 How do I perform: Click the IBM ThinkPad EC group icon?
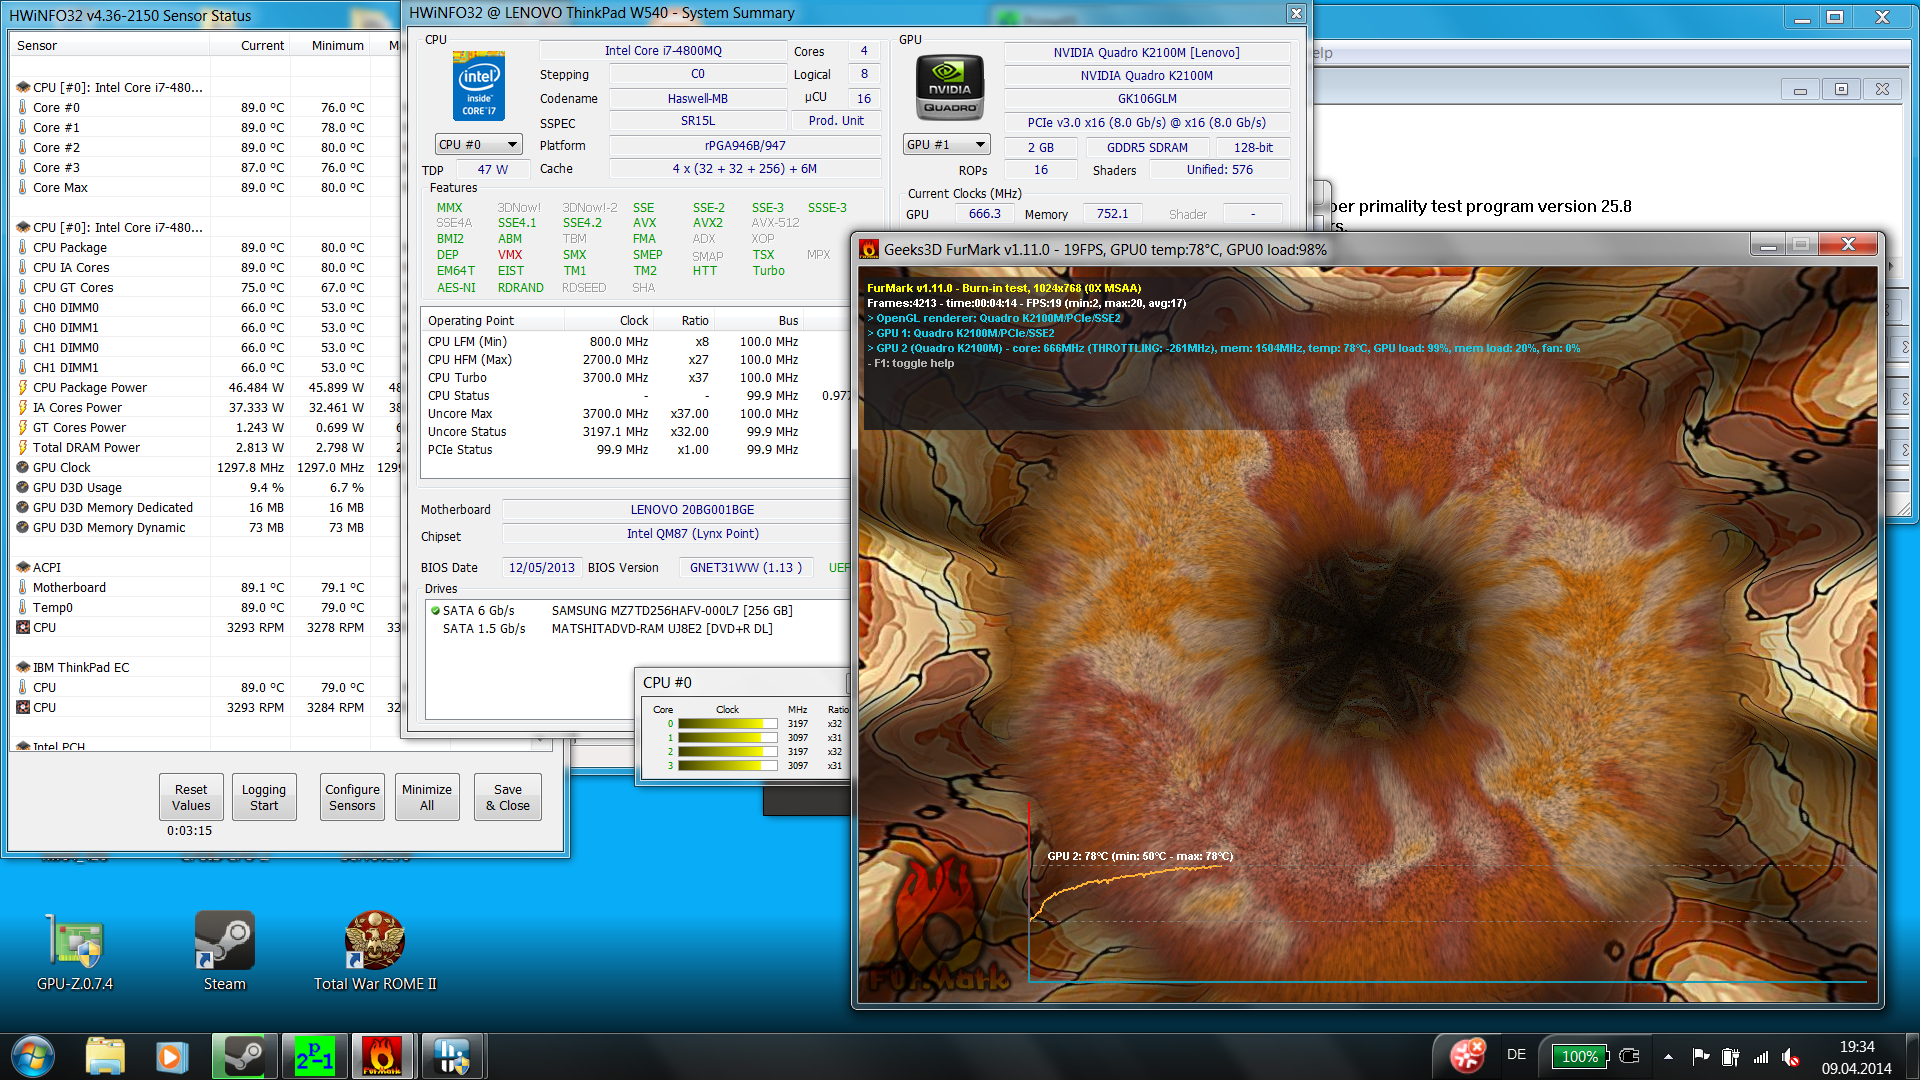[x=22, y=667]
